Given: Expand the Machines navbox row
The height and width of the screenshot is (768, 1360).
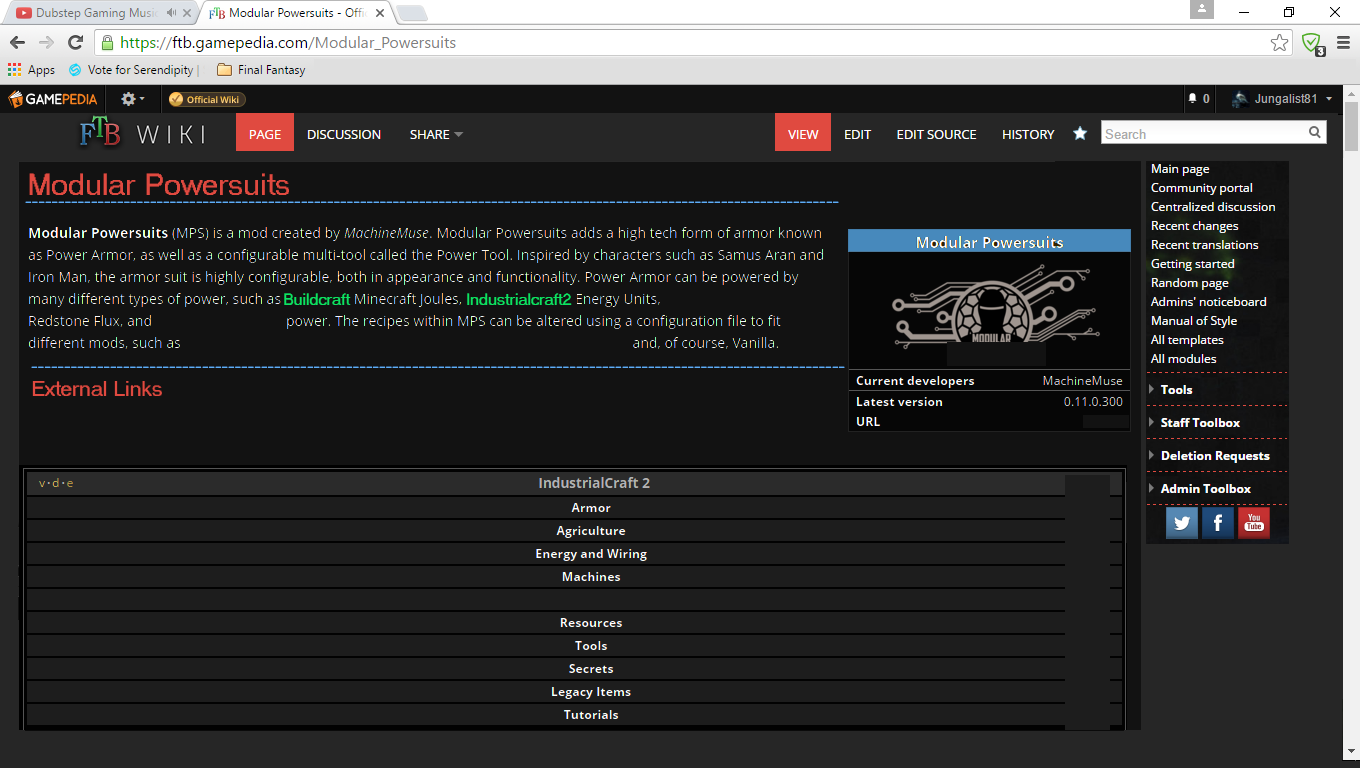Looking at the screenshot, I should pos(591,577).
